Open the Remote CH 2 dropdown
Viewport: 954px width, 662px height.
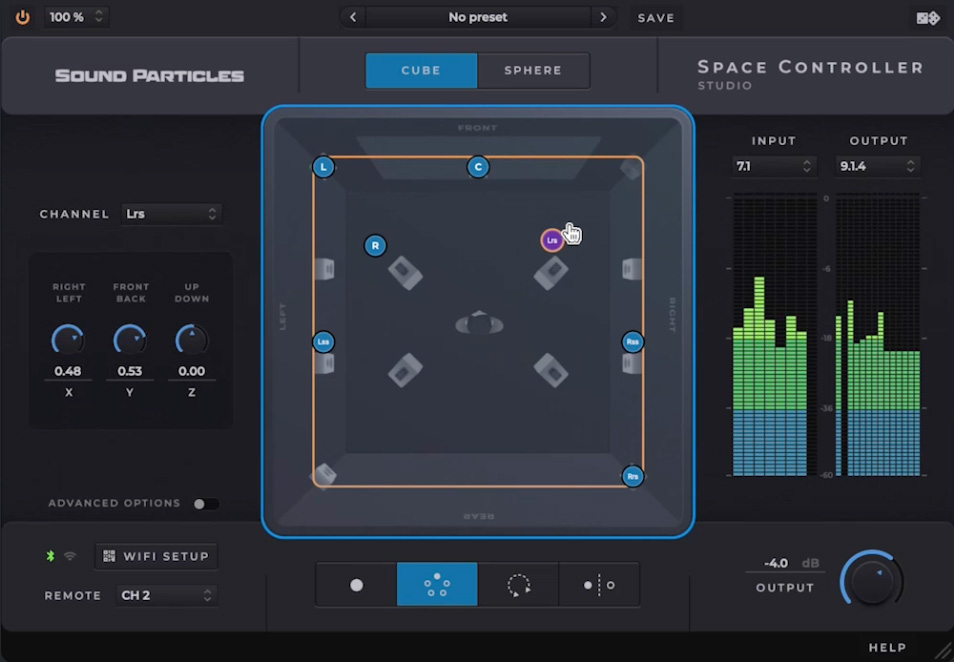point(167,595)
